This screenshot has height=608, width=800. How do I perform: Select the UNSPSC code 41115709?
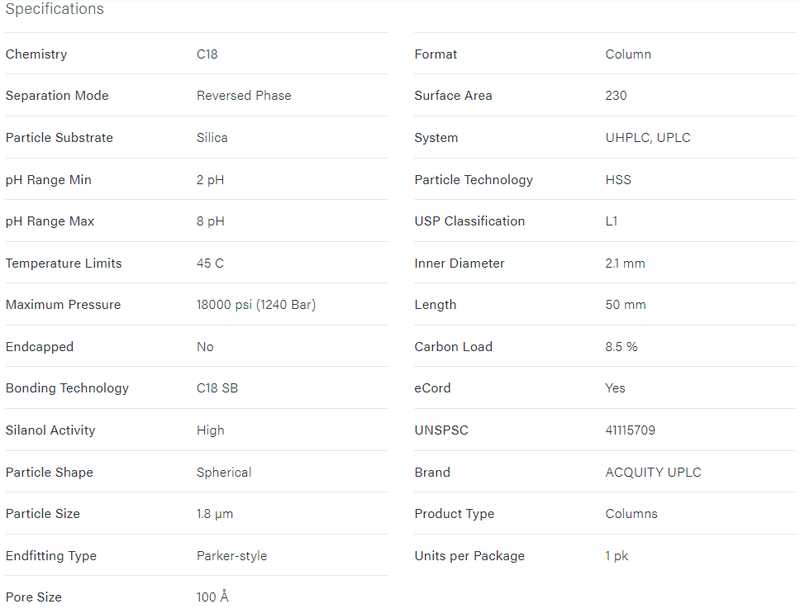[x=631, y=430]
